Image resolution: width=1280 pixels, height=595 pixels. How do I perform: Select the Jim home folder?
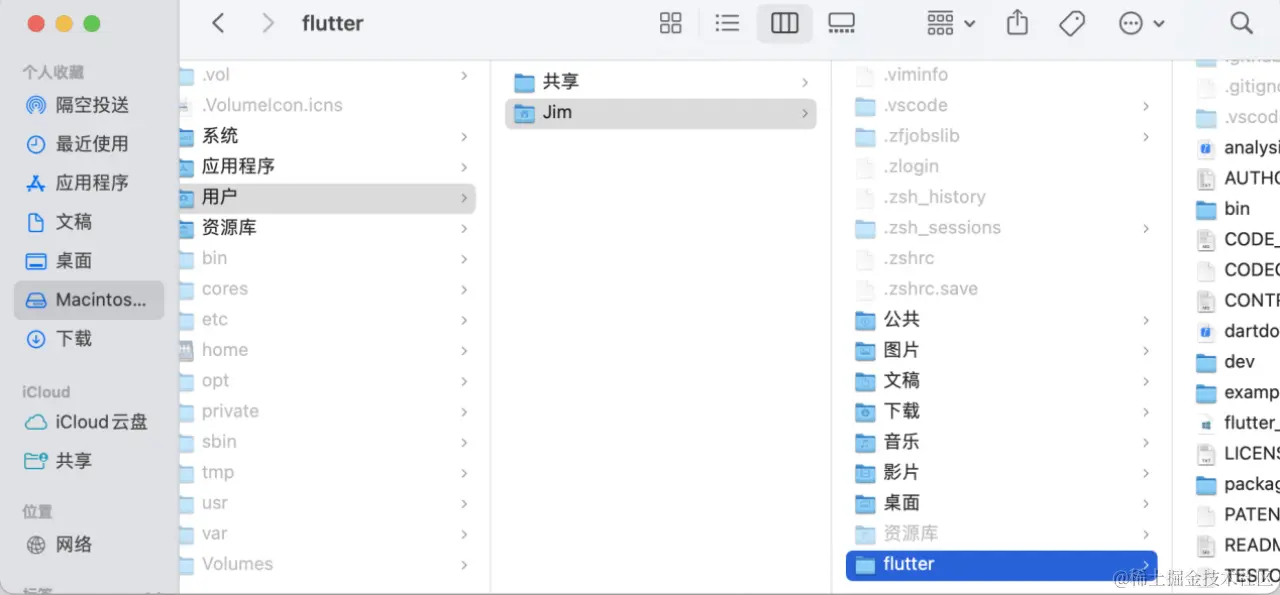click(x=660, y=113)
